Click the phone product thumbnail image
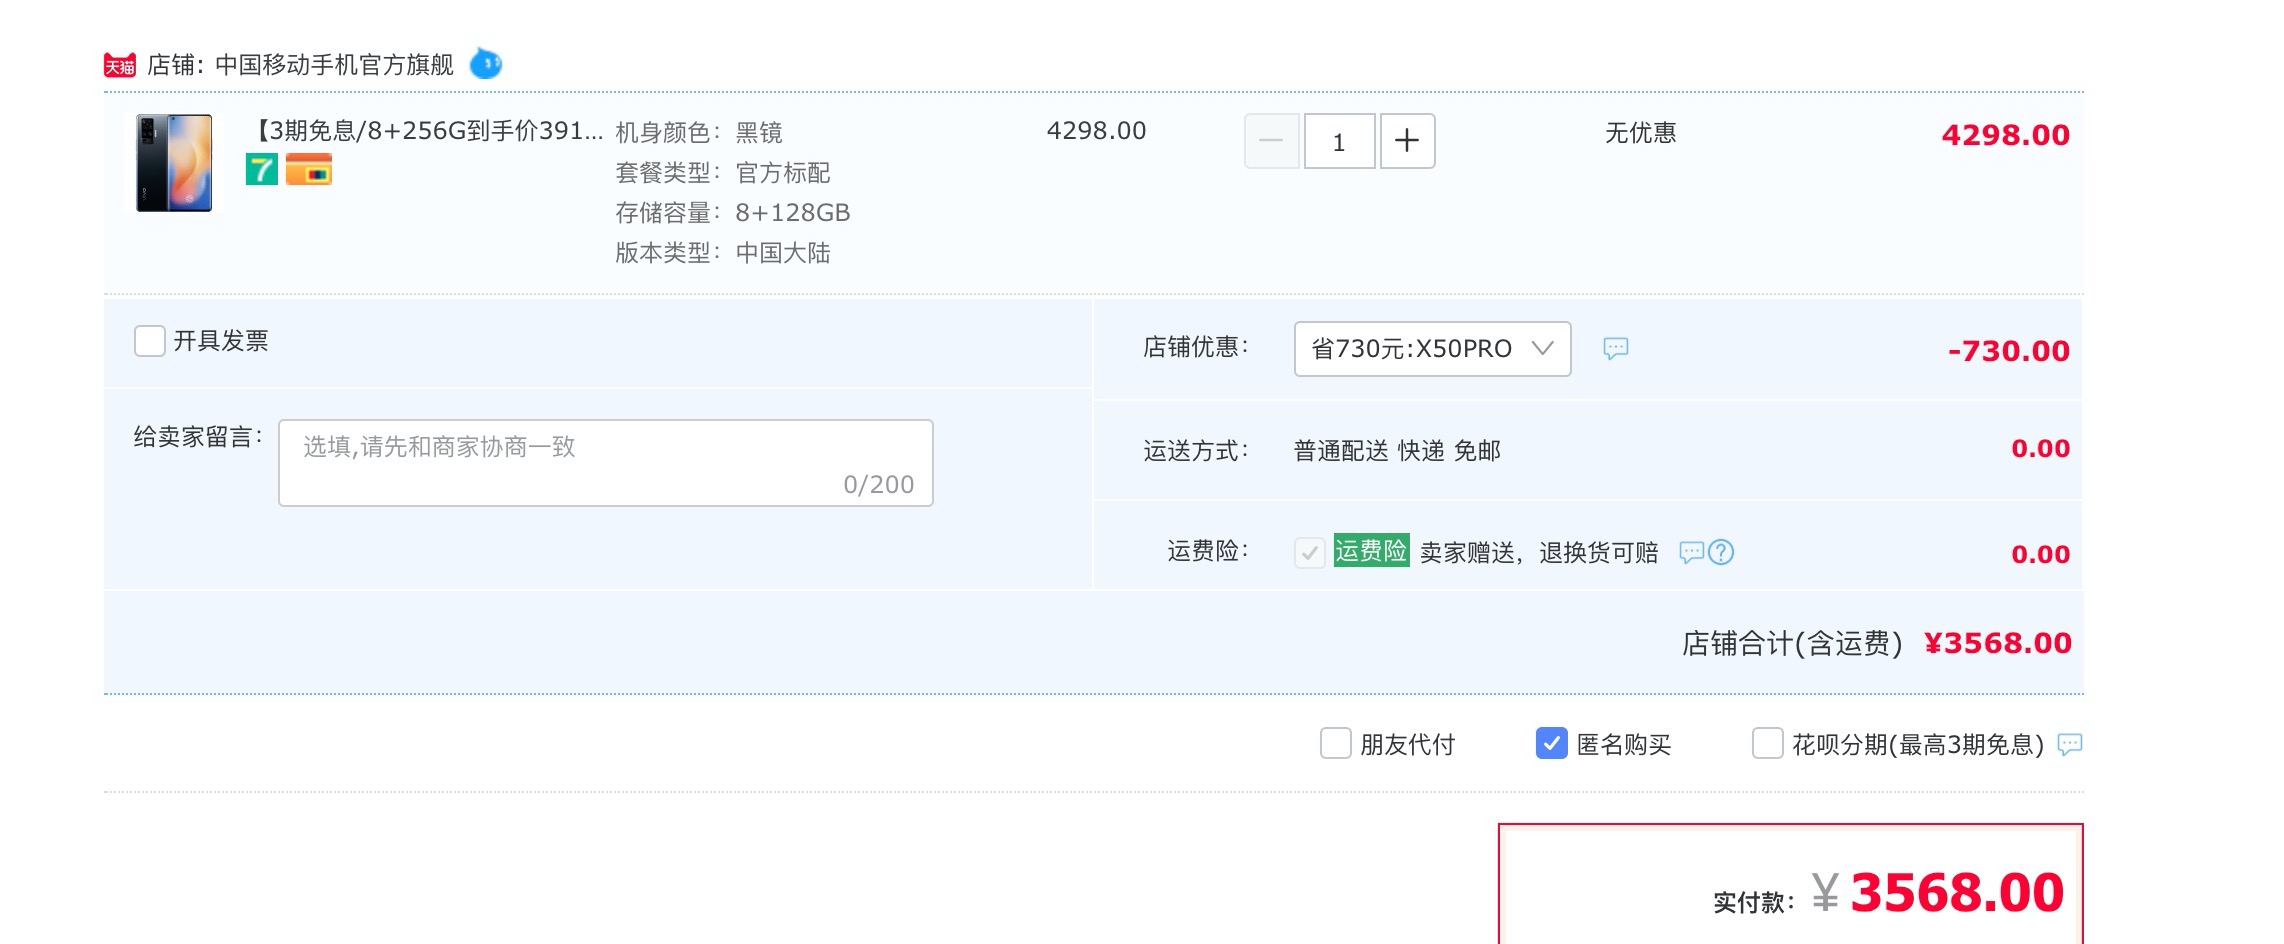The height and width of the screenshot is (944, 2284). coord(174,162)
